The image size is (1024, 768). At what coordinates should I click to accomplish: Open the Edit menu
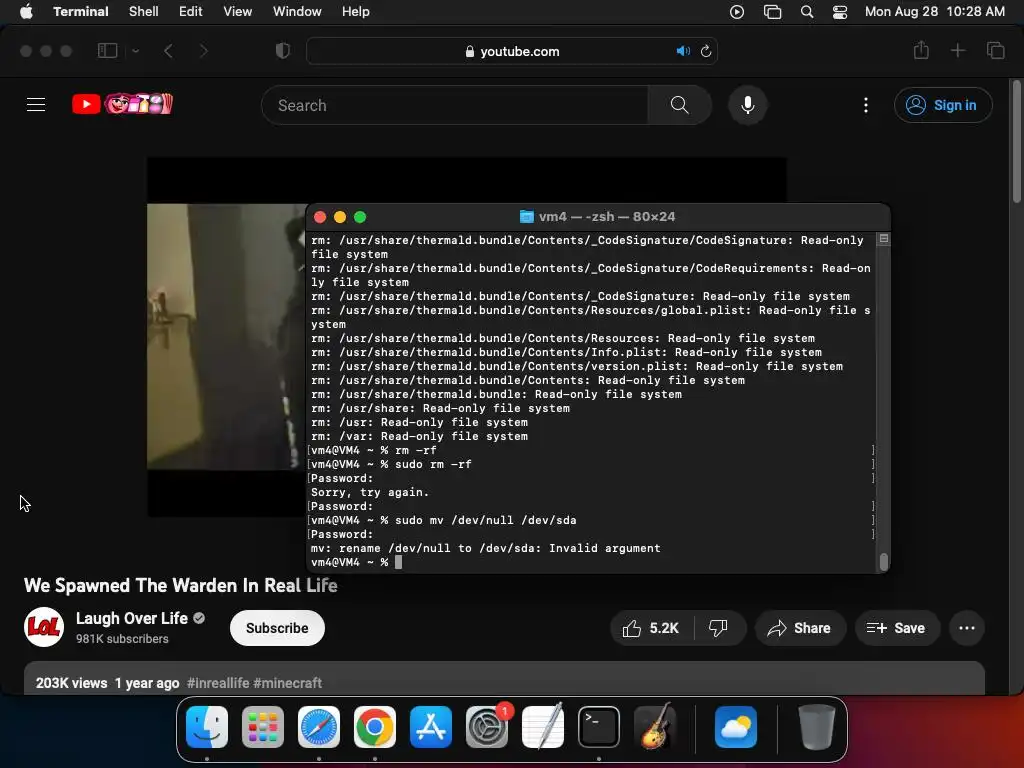point(191,12)
